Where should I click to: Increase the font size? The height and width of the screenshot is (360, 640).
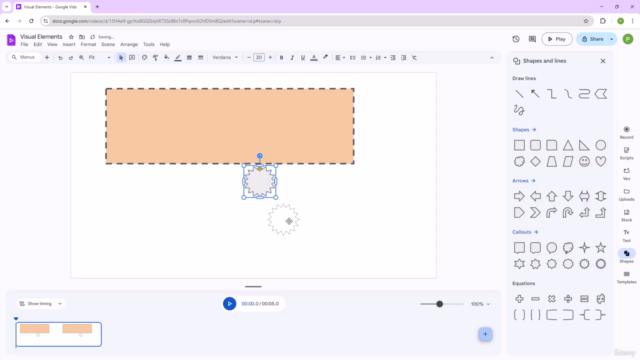point(270,58)
